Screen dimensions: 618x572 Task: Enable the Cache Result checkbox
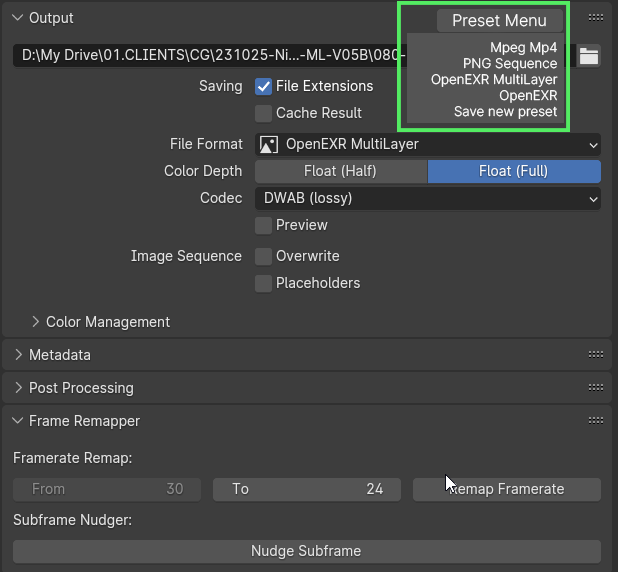(263, 113)
